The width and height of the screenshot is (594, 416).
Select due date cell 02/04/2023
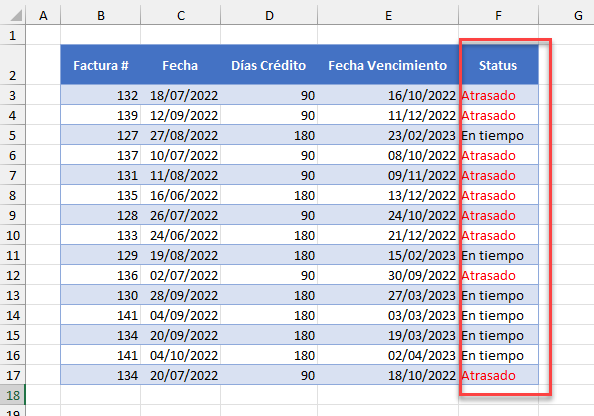(388, 355)
